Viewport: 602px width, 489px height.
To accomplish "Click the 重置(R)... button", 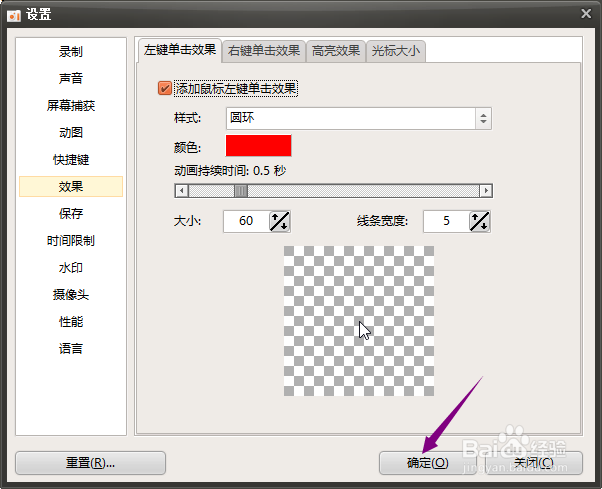I will coord(91,463).
